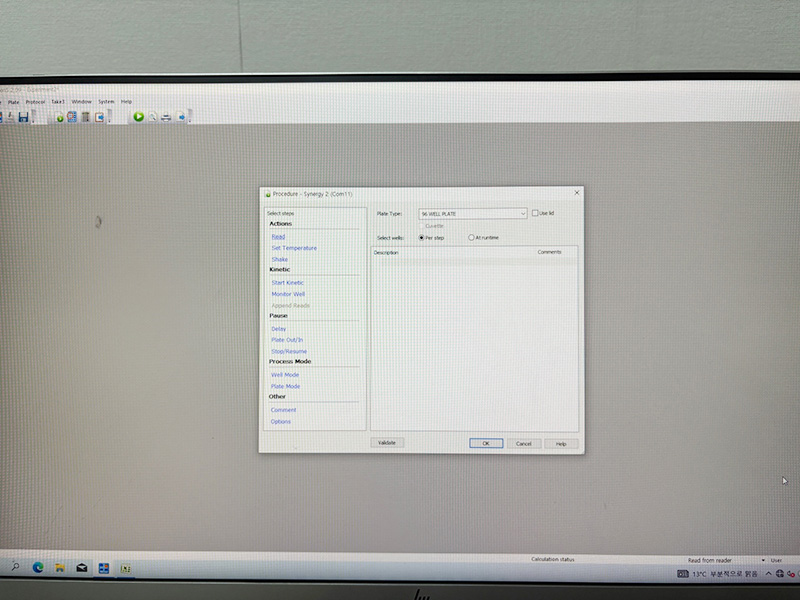The width and height of the screenshot is (800, 600).
Task: Show hidden system tray icons chevron
Action: (x=768, y=575)
